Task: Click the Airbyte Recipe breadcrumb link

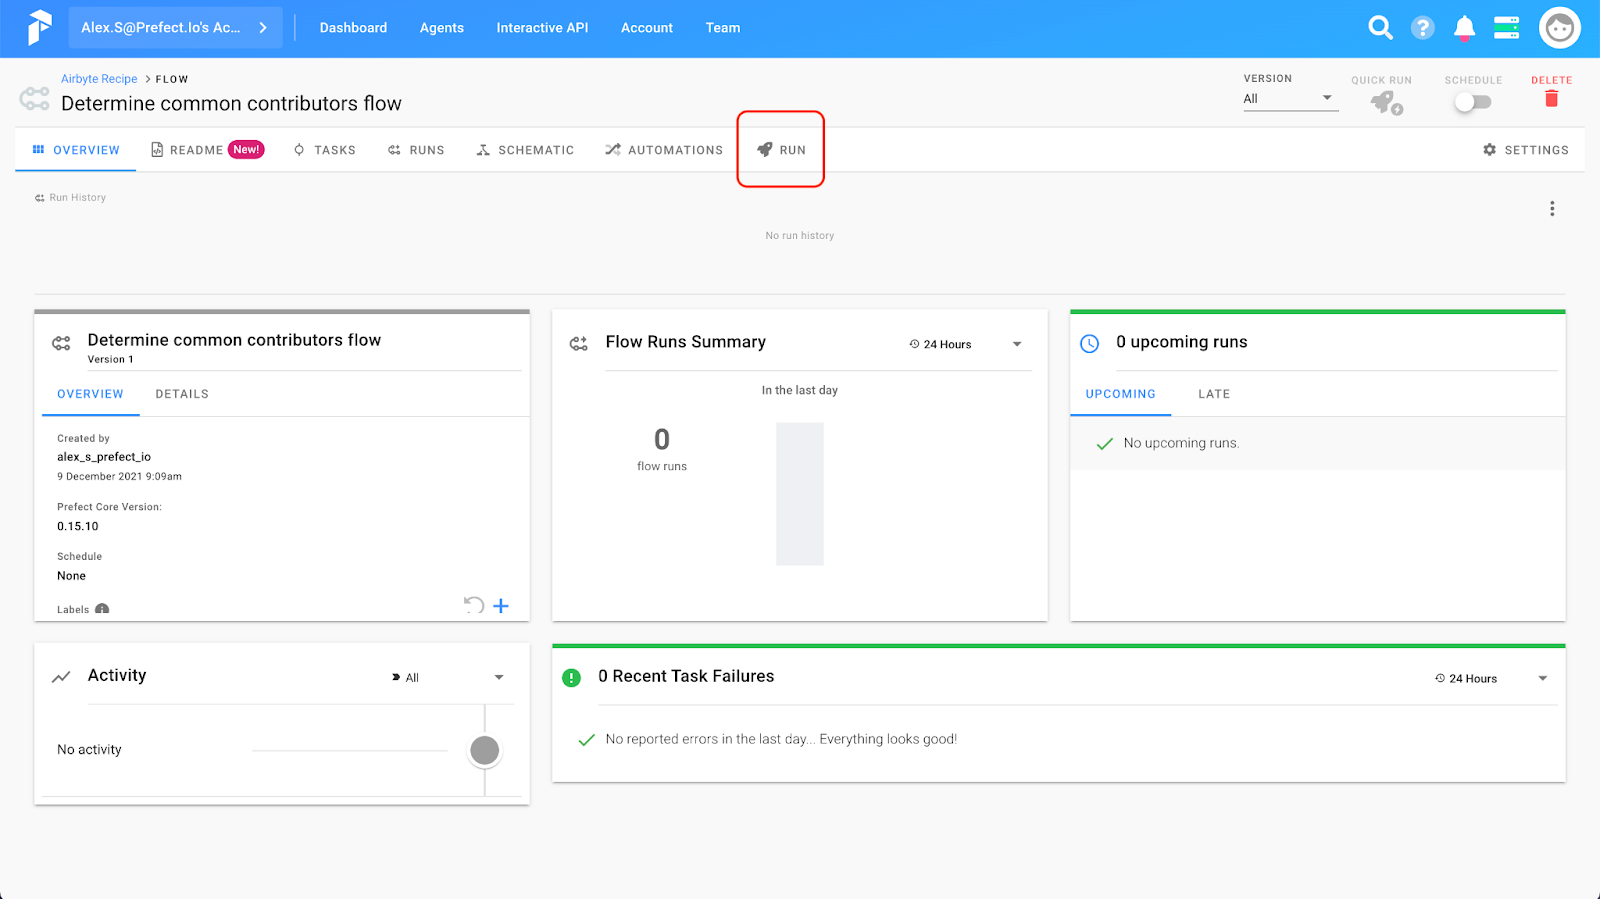Action: (x=99, y=79)
